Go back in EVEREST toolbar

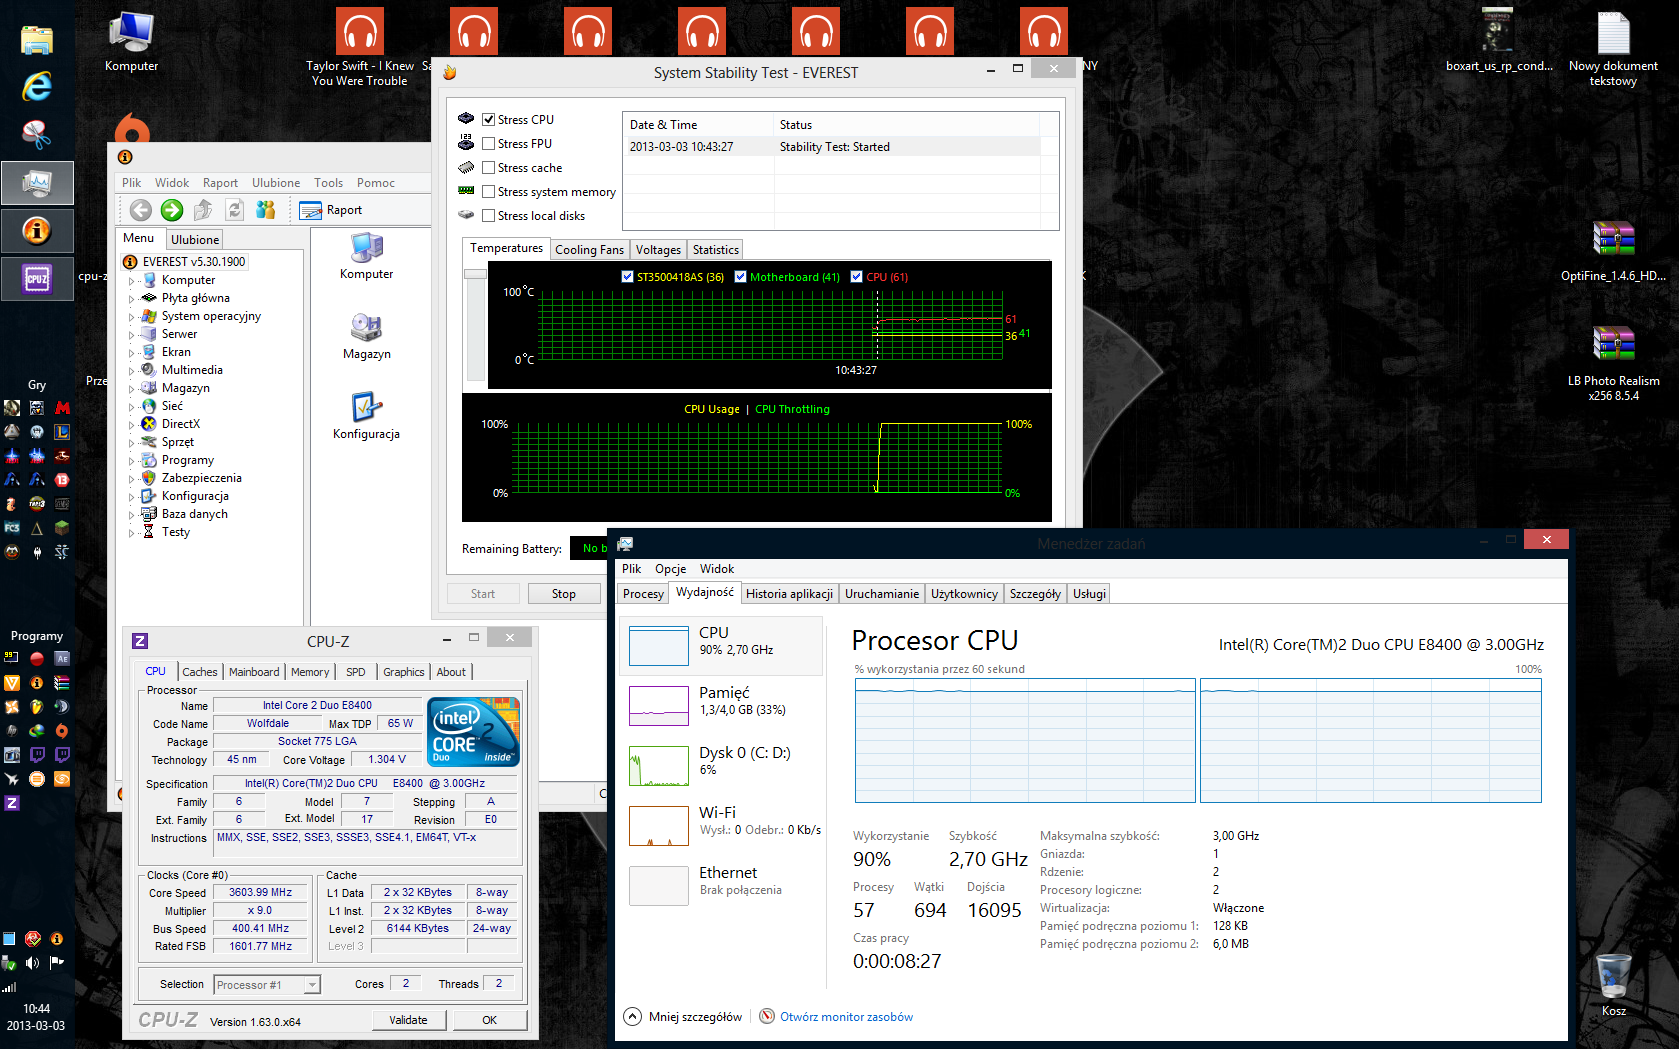click(x=141, y=210)
